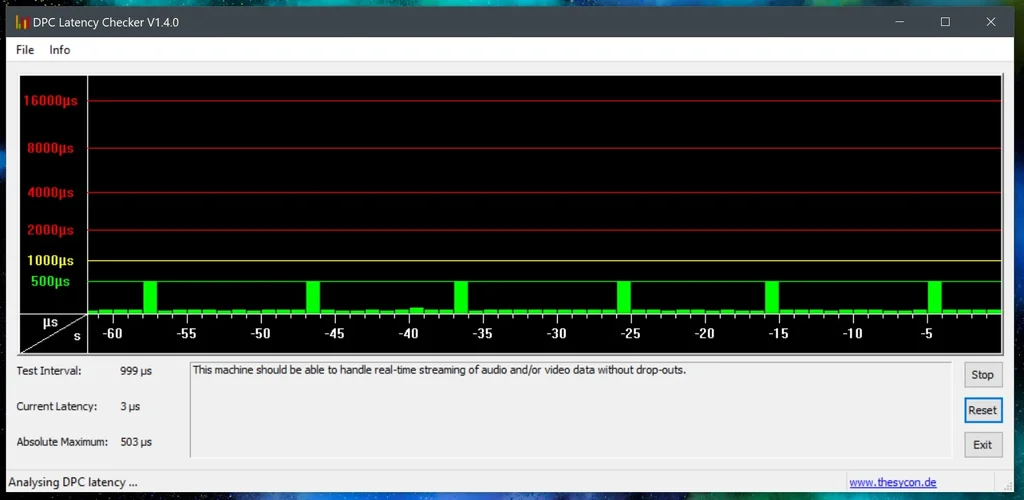Image resolution: width=1024 pixels, height=500 pixels.
Task: Click the -55 time axis label
Action: [x=187, y=334]
